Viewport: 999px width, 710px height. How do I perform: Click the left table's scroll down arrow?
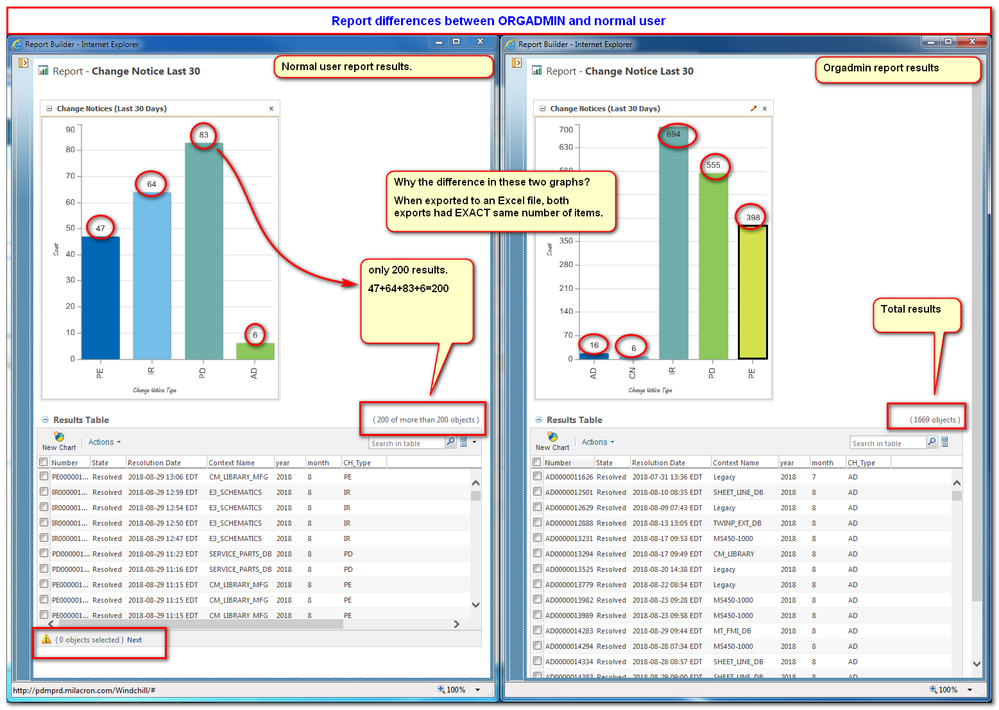(475, 604)
